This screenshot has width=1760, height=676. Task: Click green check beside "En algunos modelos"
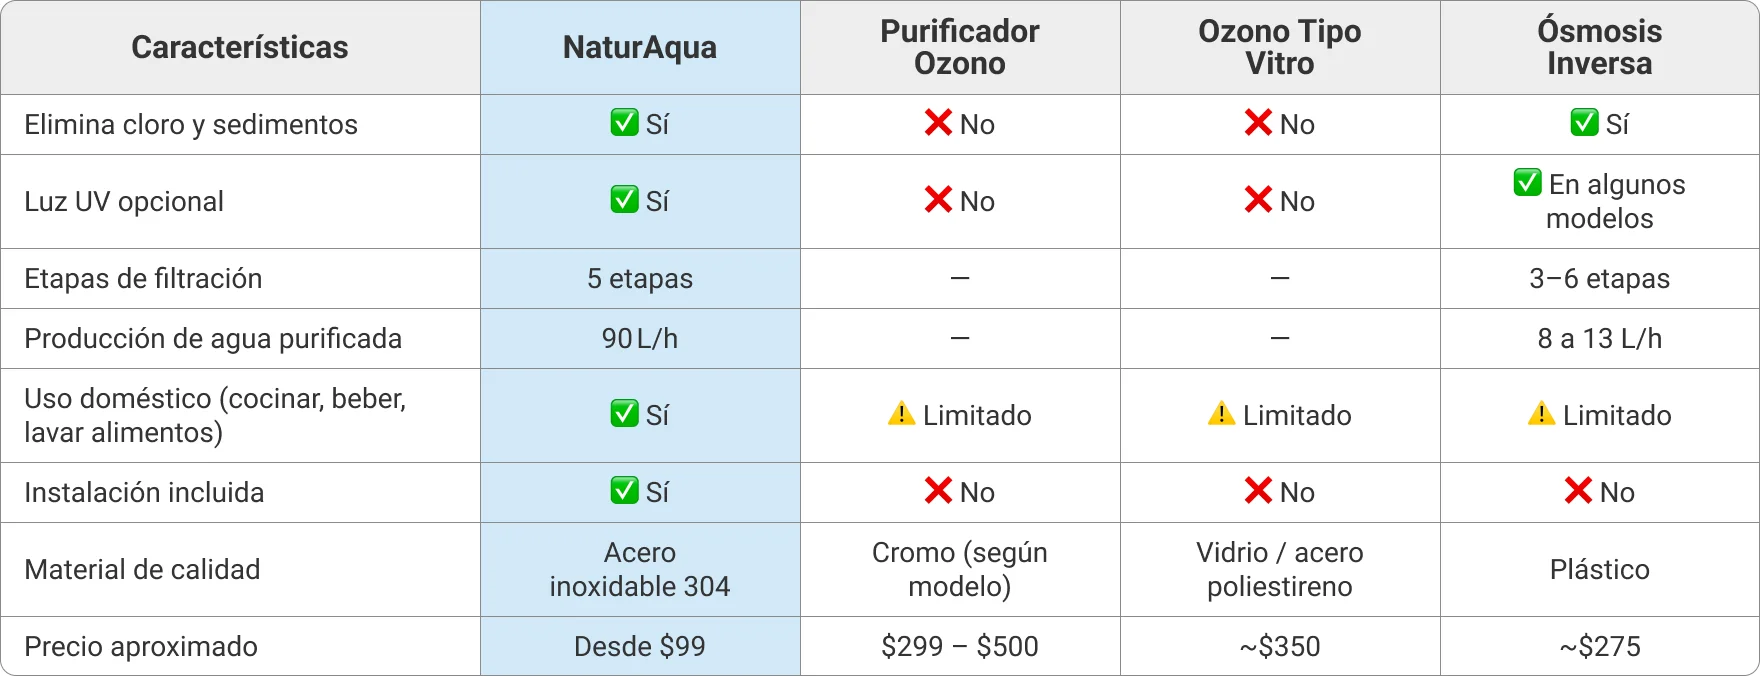(x=1527, y=183)
